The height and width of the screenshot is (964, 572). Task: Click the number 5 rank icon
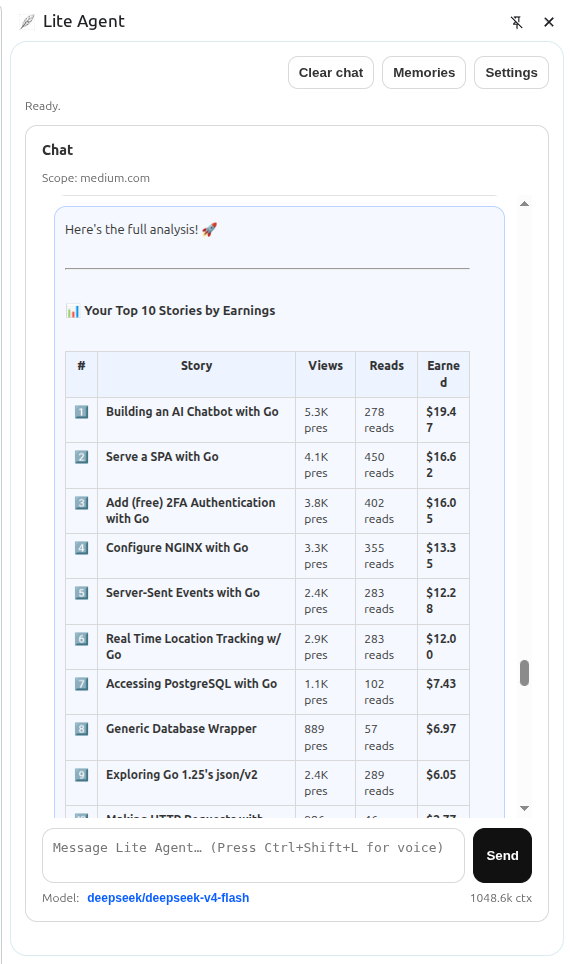coord(81,593)
